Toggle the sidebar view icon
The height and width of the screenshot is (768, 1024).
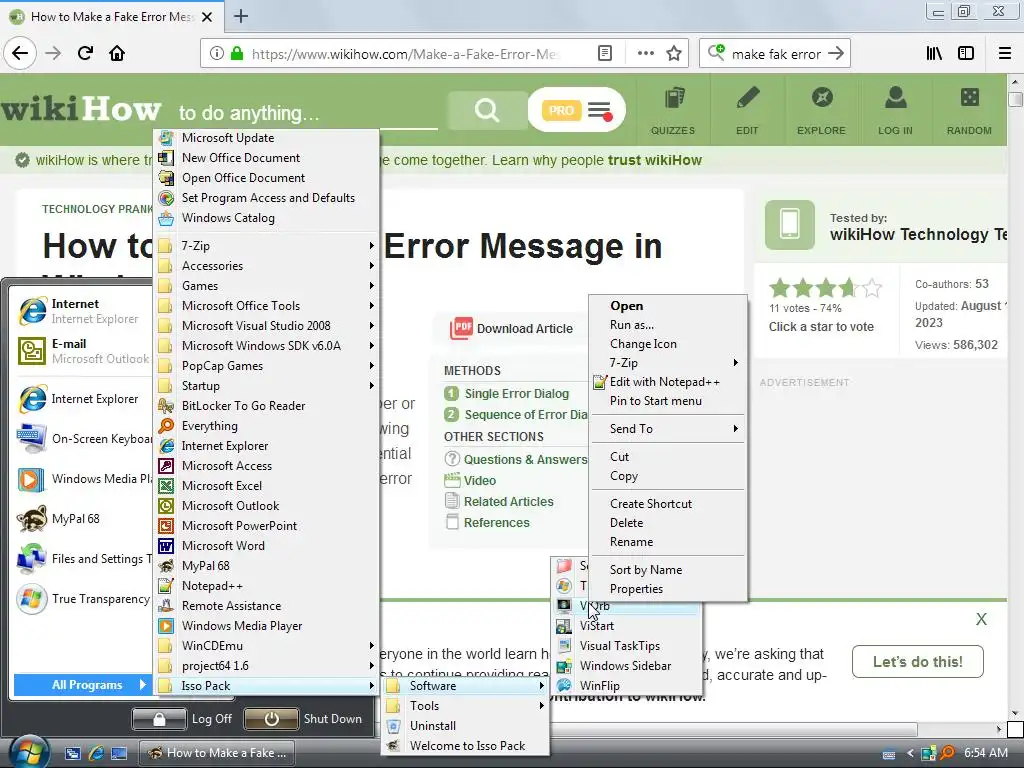pyautogui.click(x=966, y=54)
